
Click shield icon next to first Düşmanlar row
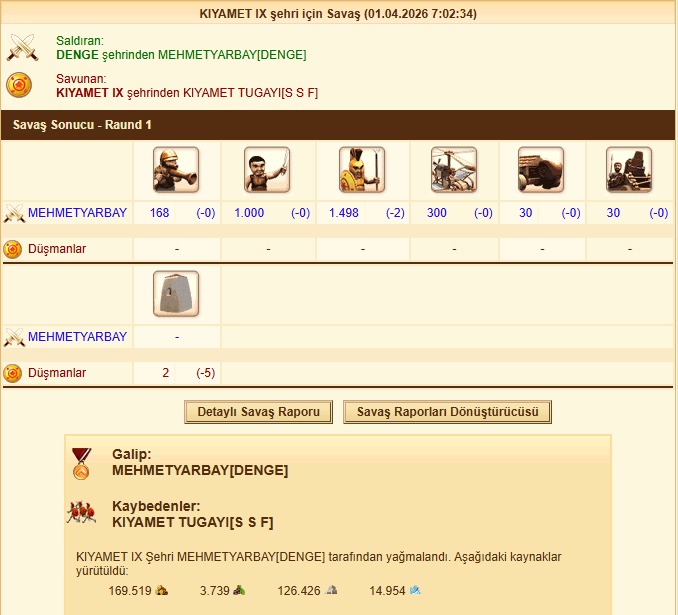point(13,250)
